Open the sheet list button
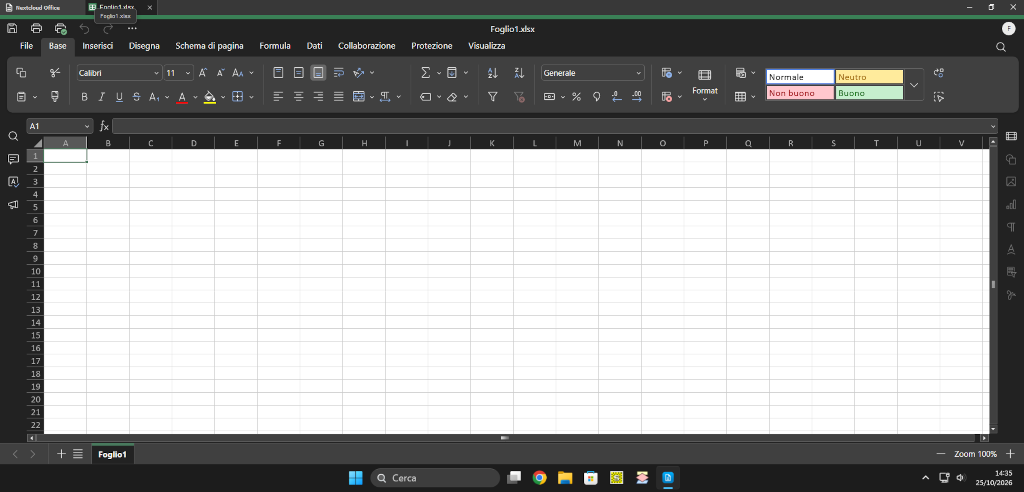Viewport: 1024px width, 492px height. (x=78, y=453)
